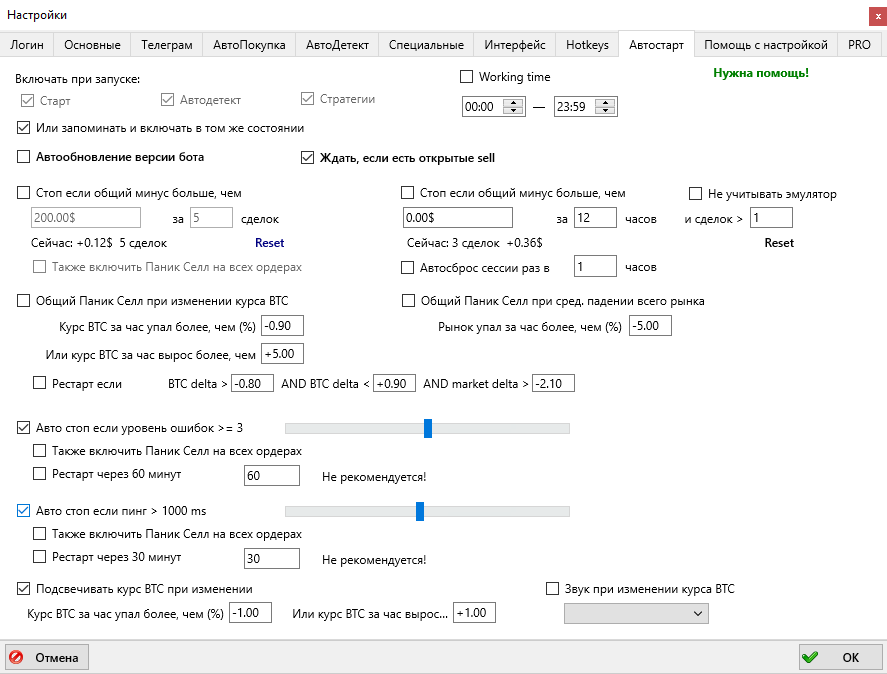Decrease the 23:59 end time with down arrow

(605, 110)
